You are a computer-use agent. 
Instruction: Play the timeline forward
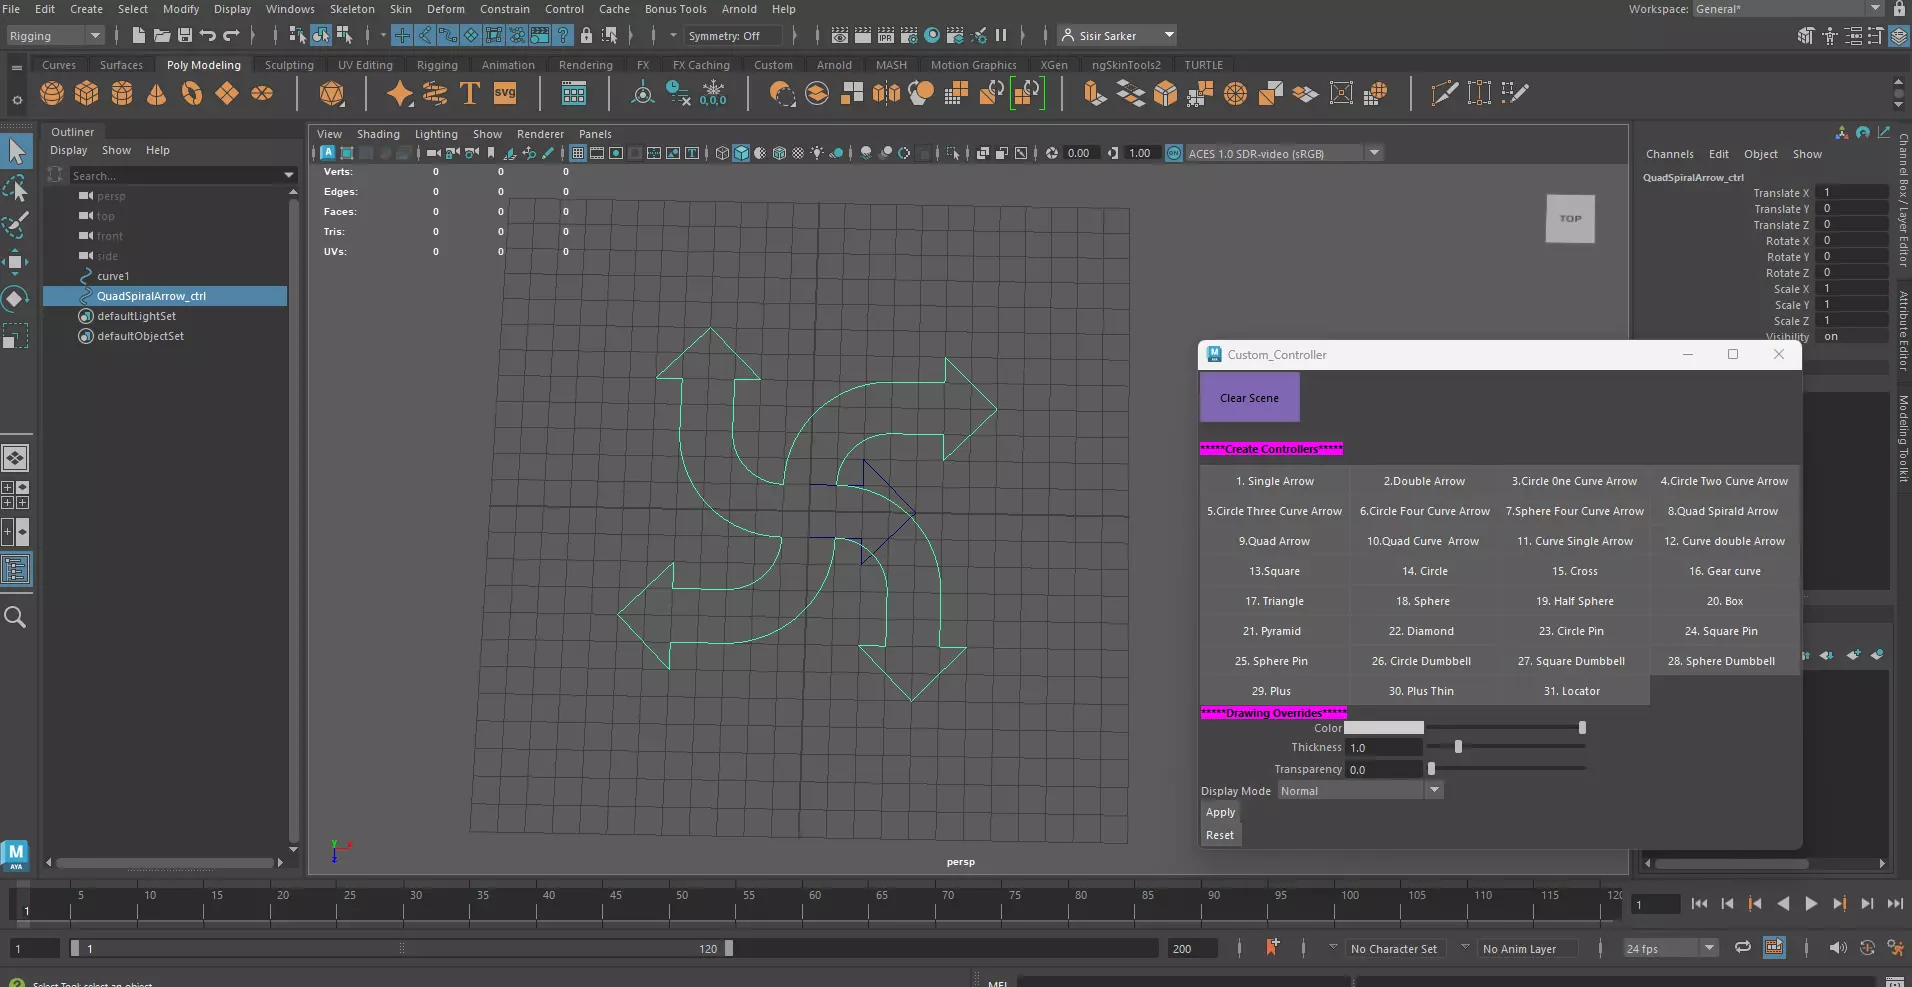[x=1811, y=904]
